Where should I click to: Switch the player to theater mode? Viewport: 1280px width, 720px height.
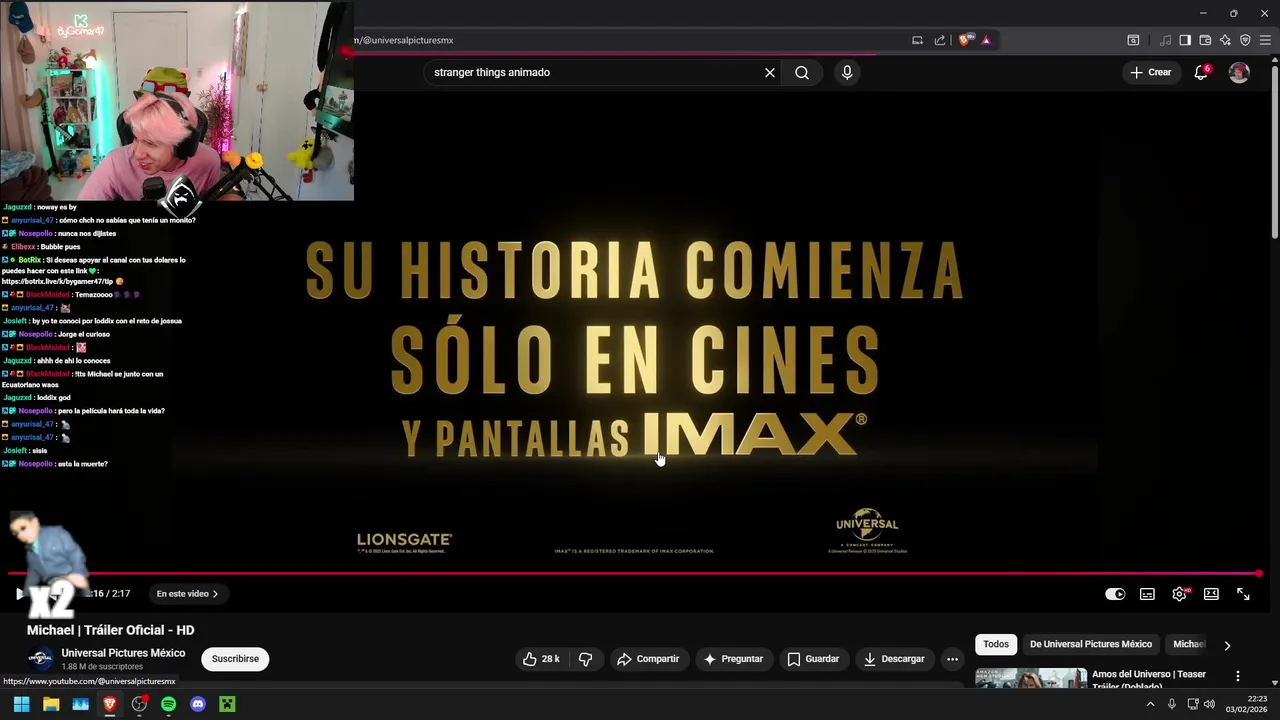pyautogui.click(x=1211, y=594)
